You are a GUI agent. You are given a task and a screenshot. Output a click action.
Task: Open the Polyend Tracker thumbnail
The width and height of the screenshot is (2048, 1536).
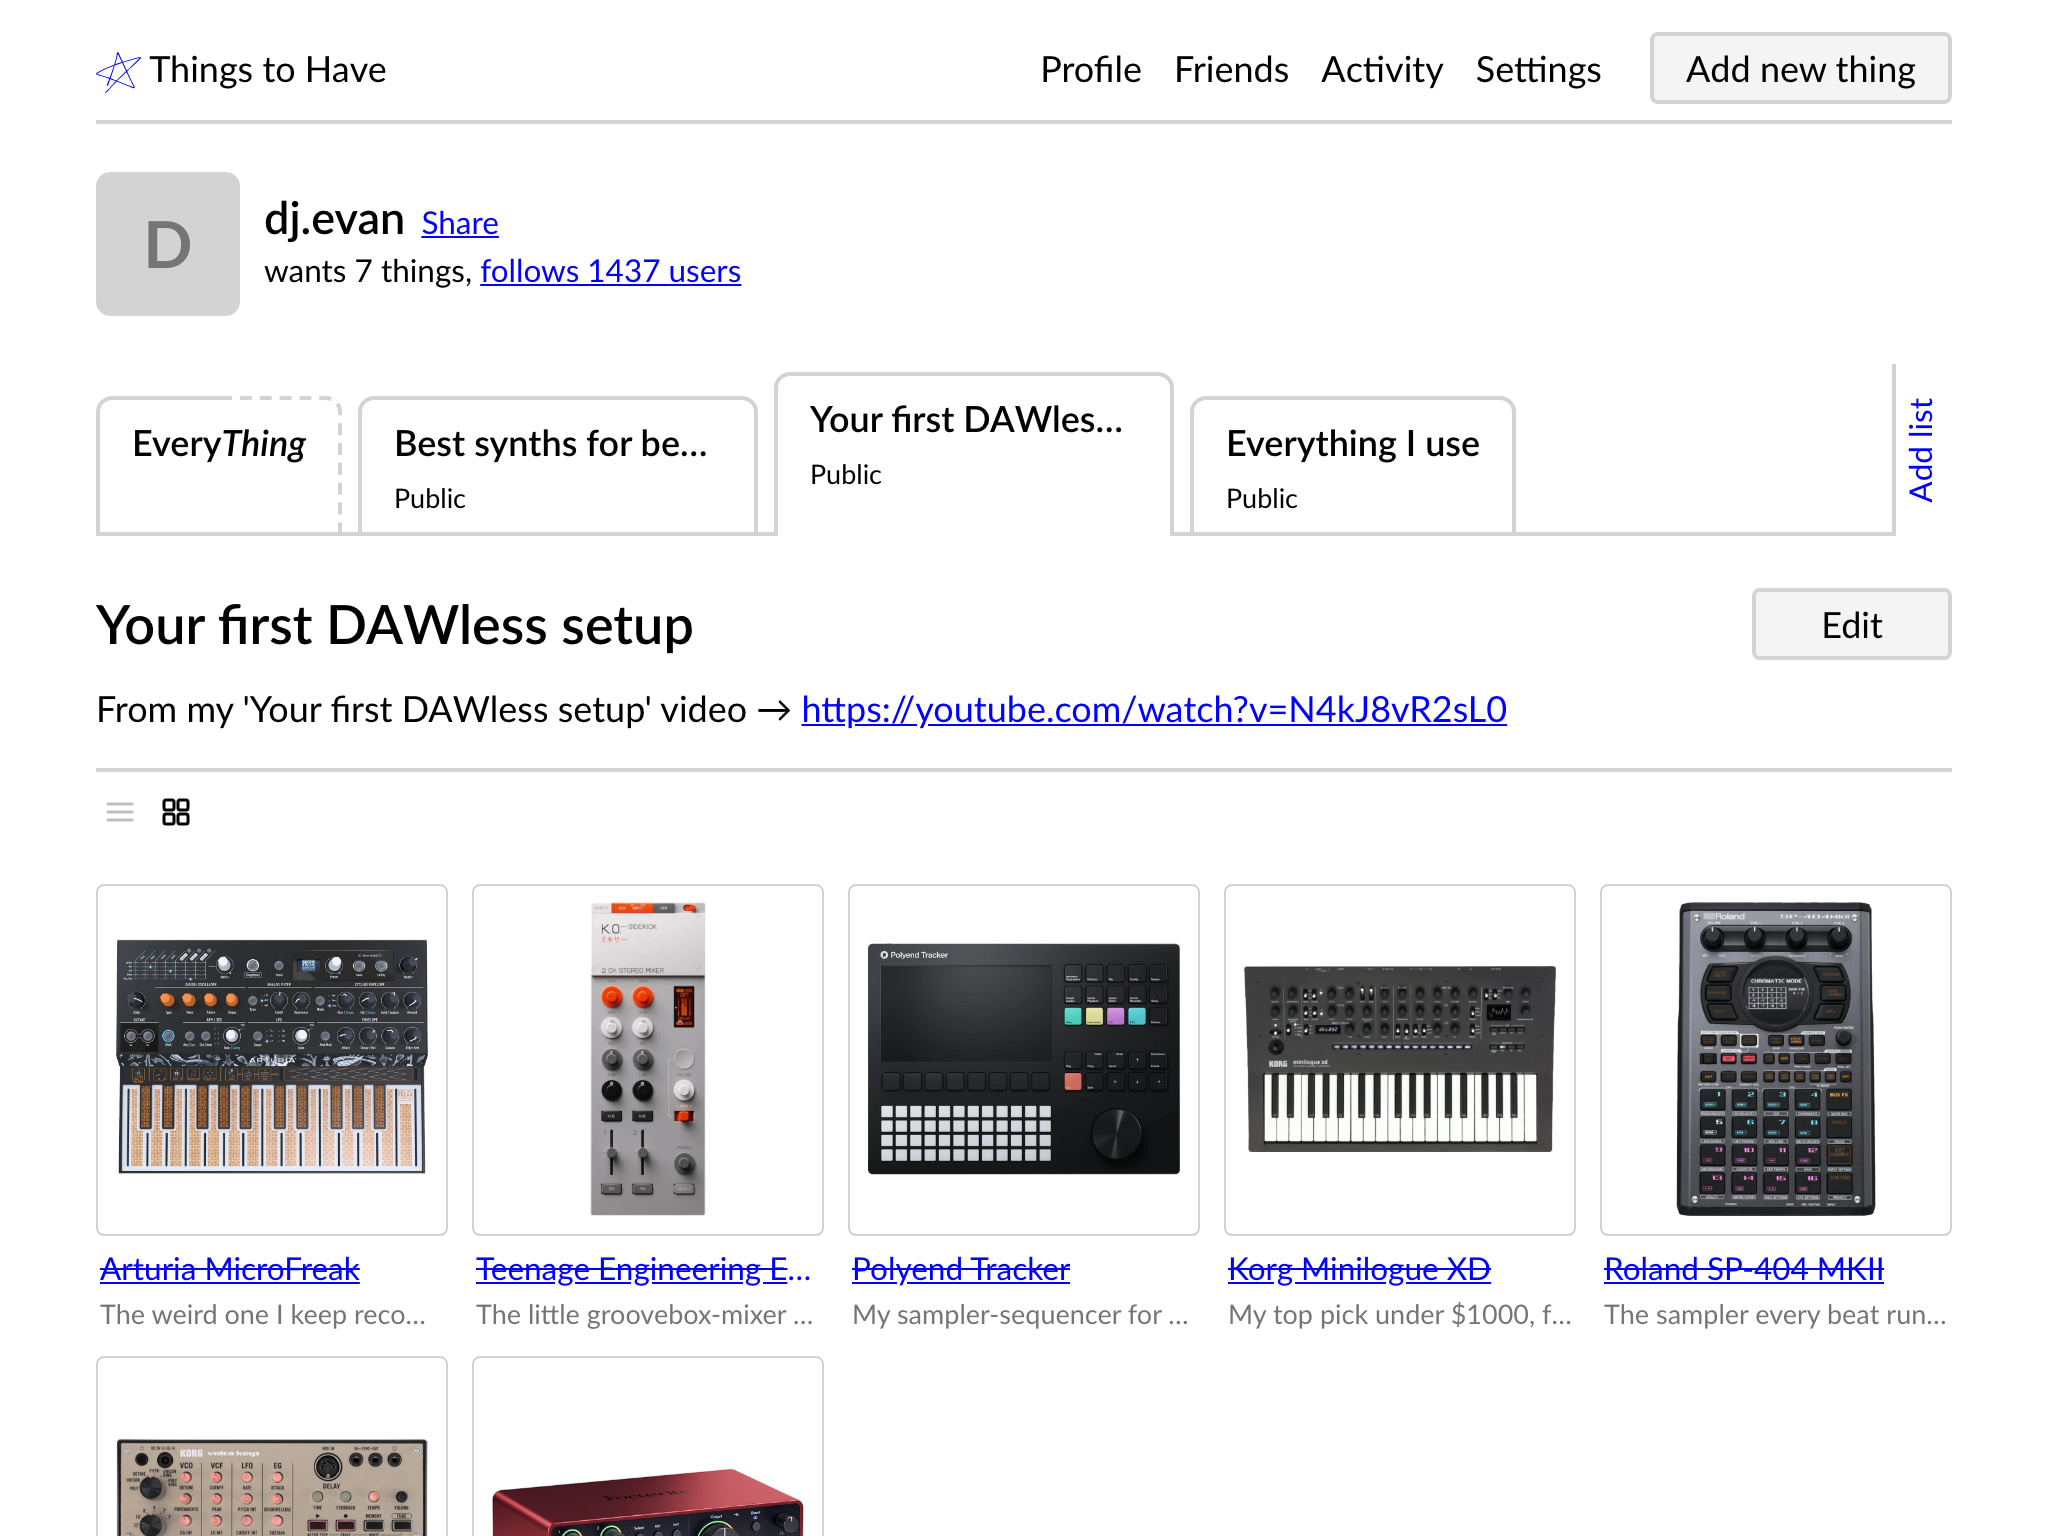pos(1024,1060)
